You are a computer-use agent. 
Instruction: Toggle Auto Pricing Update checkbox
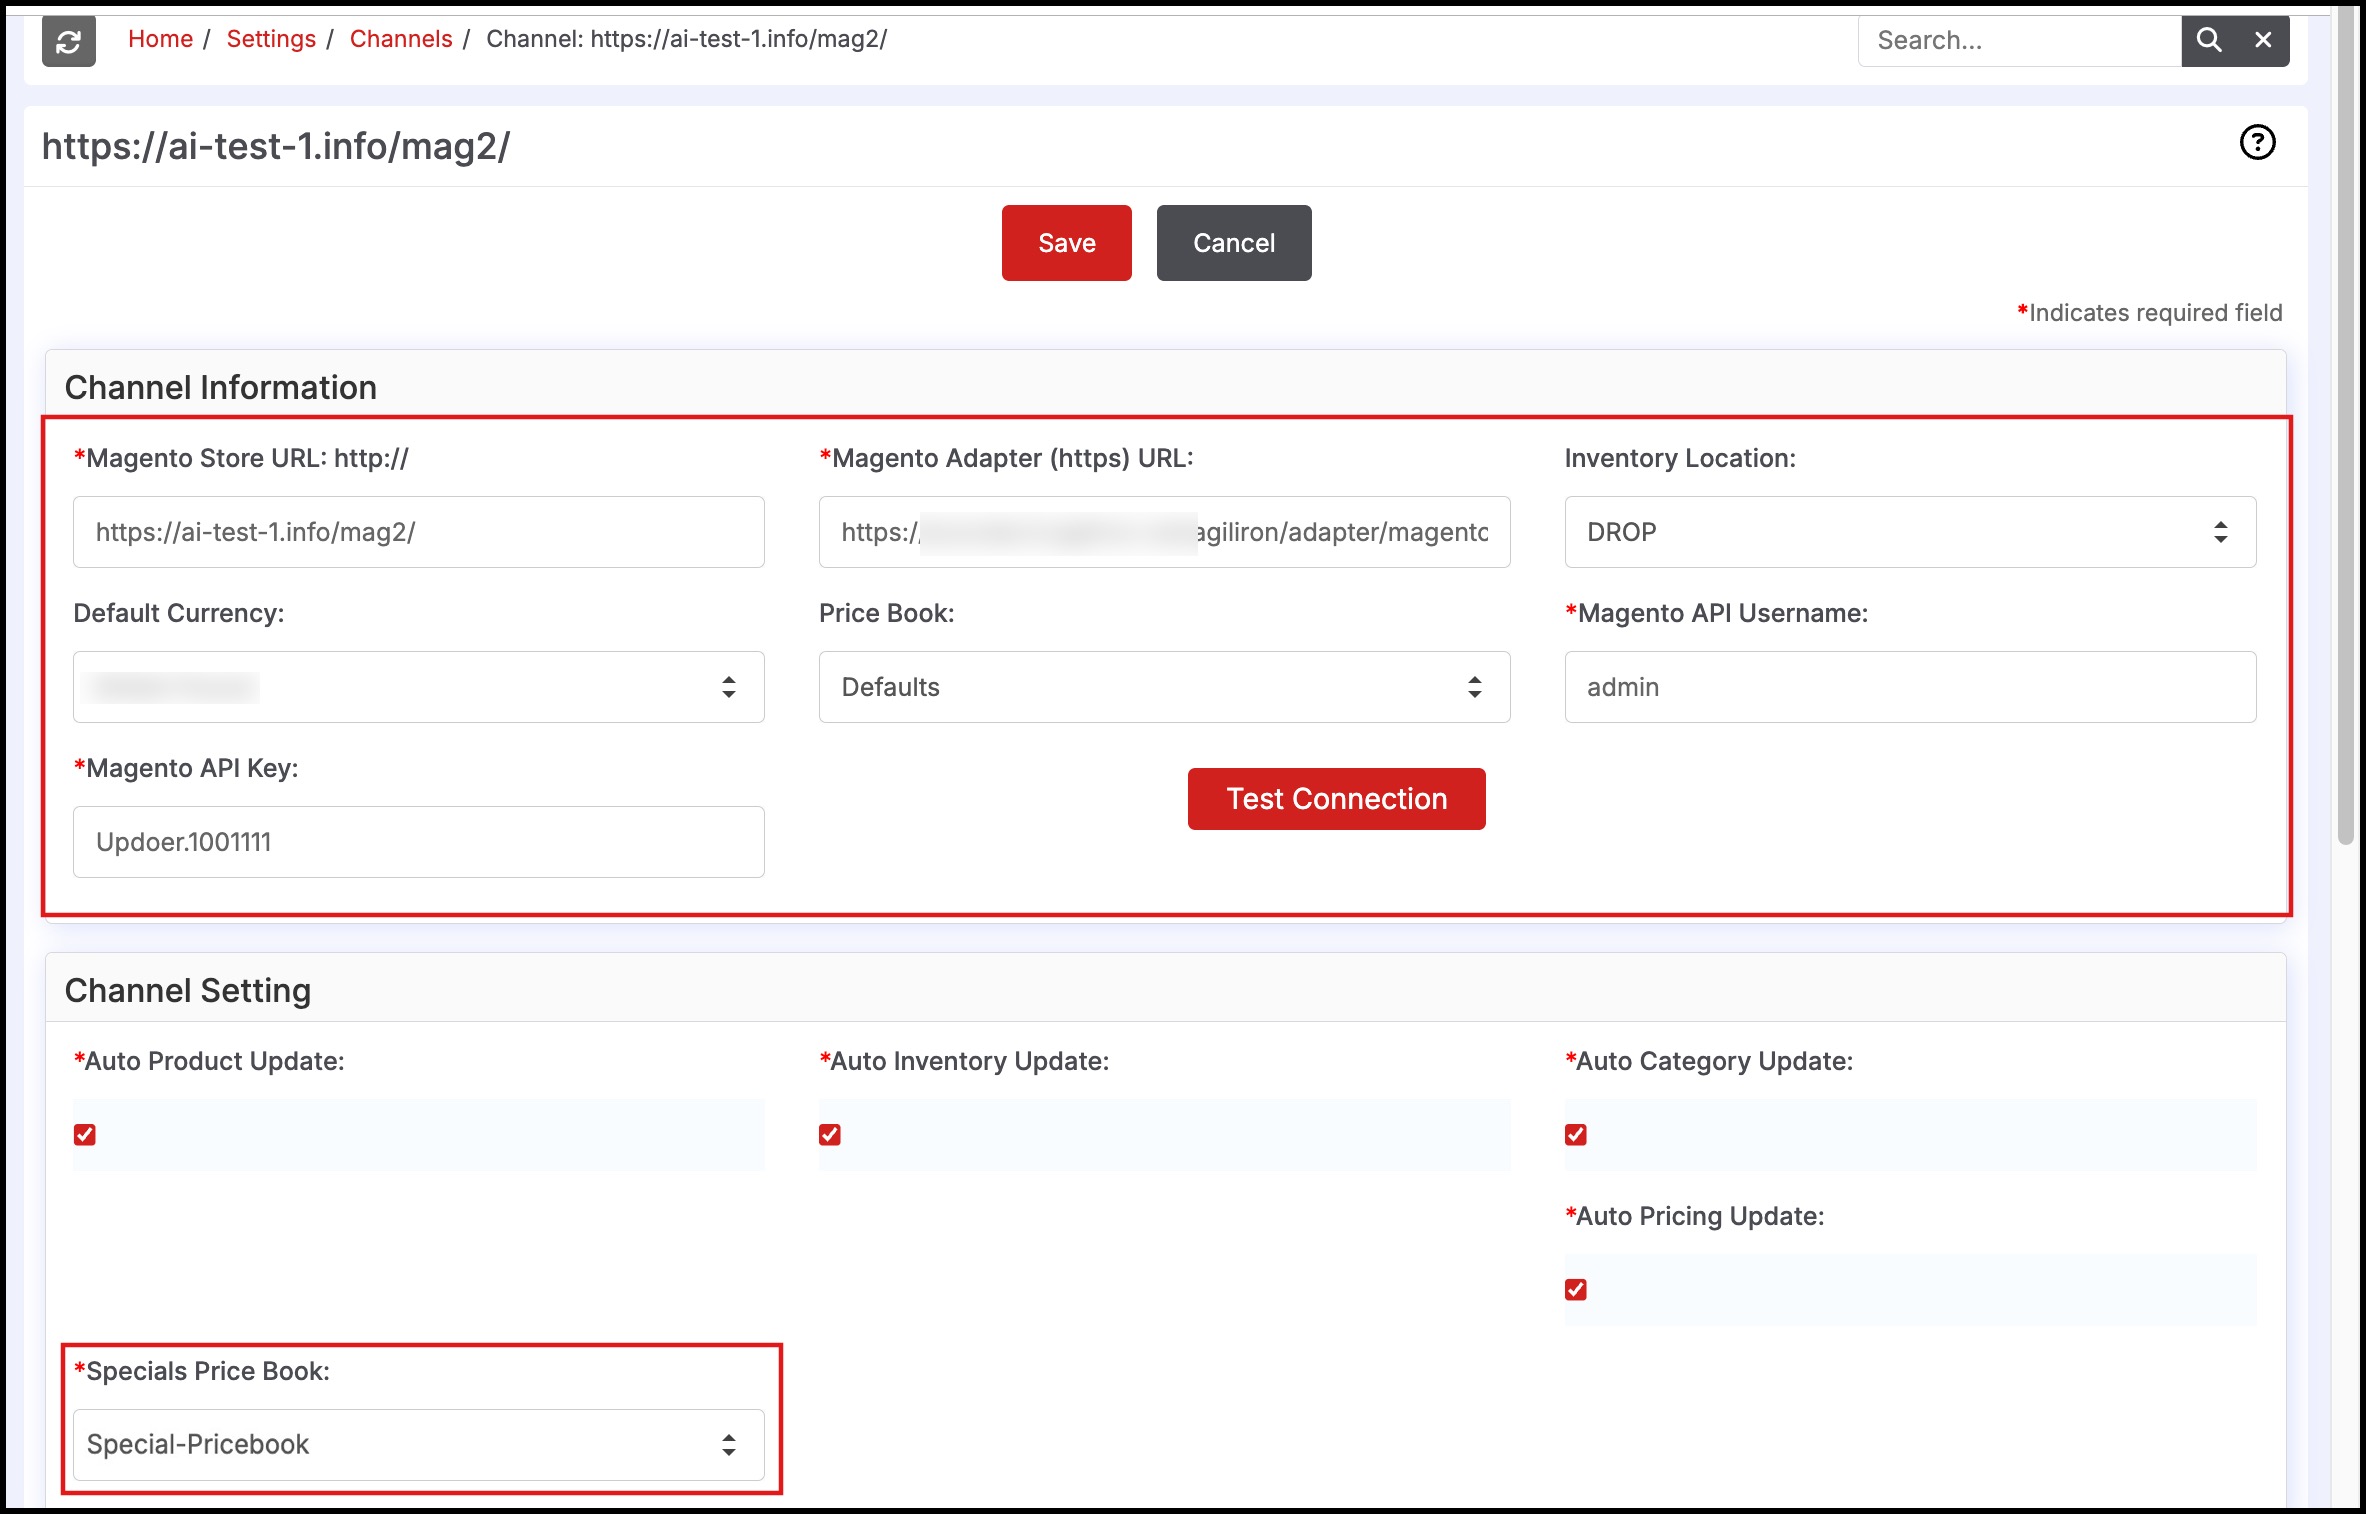click(x=1576, y=1290)
